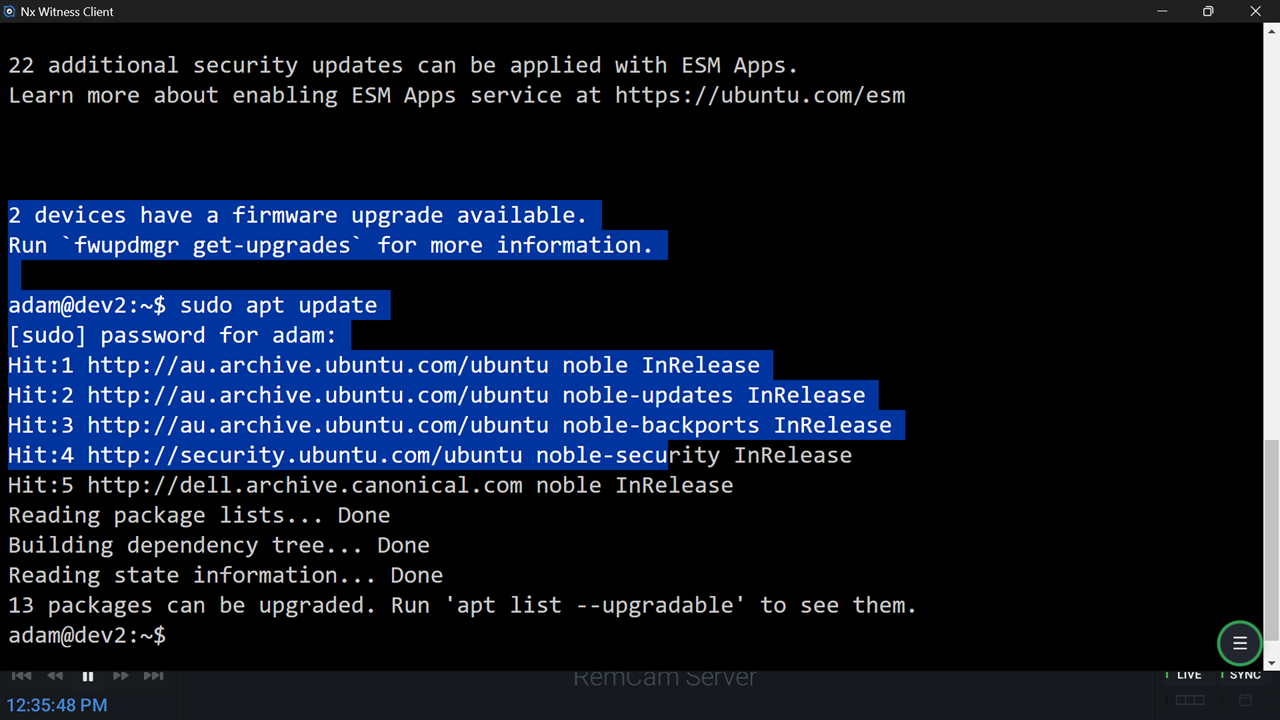Click 'Reading state information... Done' line
This screenshot has width=1280, height=720.
225,576
